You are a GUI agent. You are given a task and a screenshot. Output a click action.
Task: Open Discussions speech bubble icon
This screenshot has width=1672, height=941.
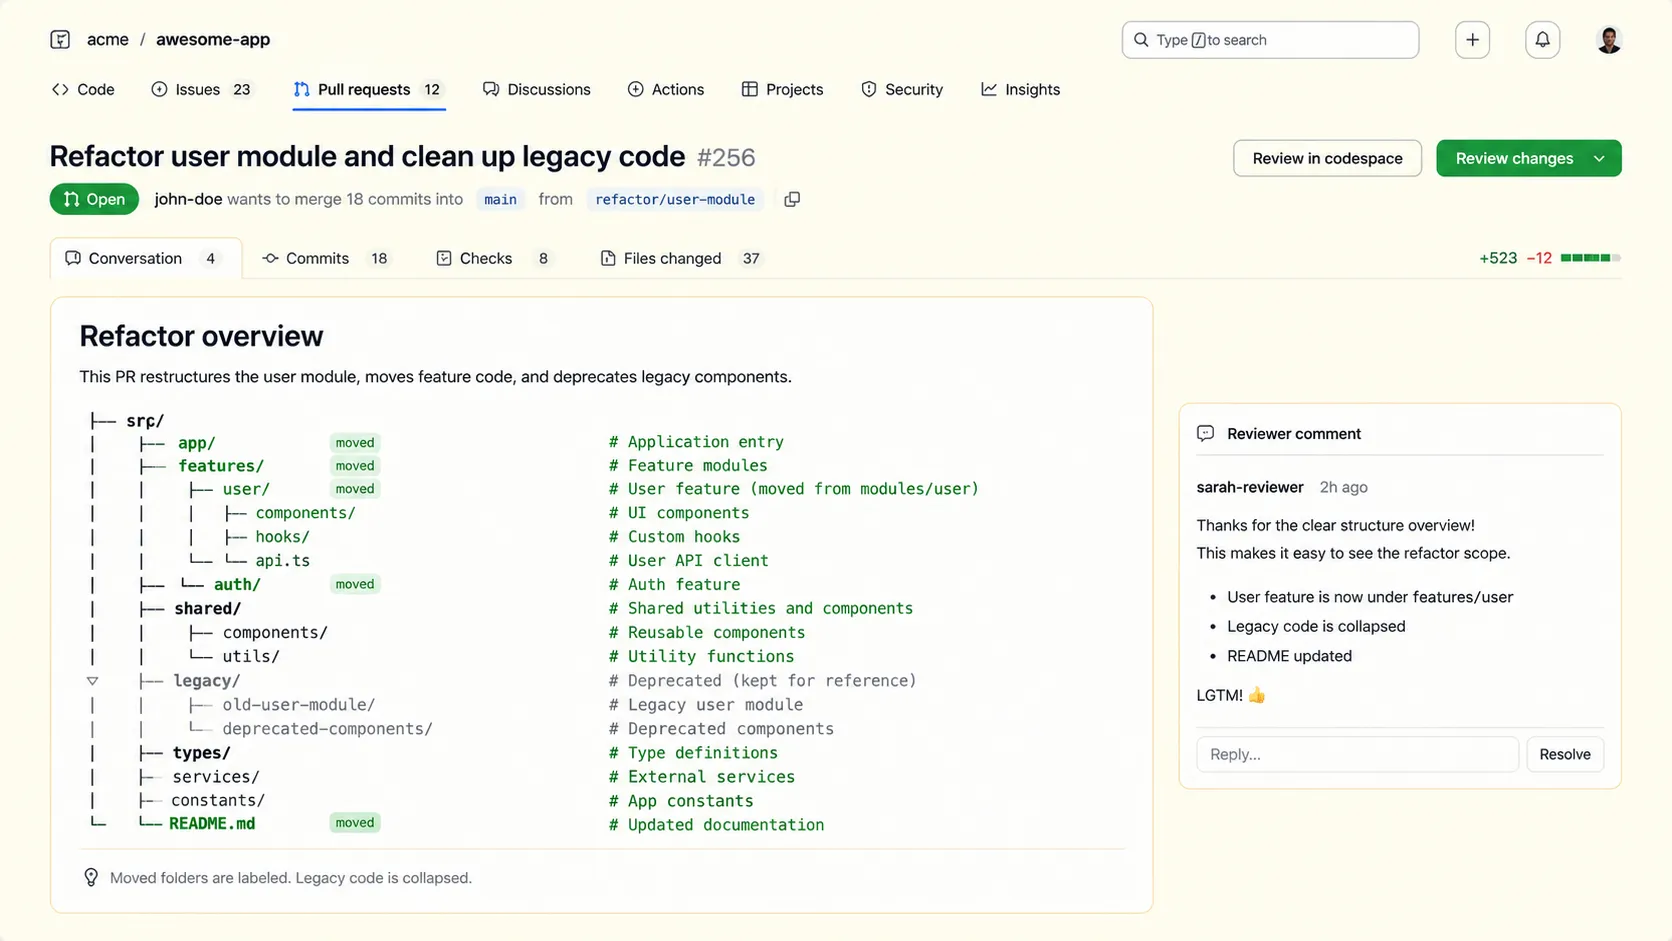coord(490,89)
